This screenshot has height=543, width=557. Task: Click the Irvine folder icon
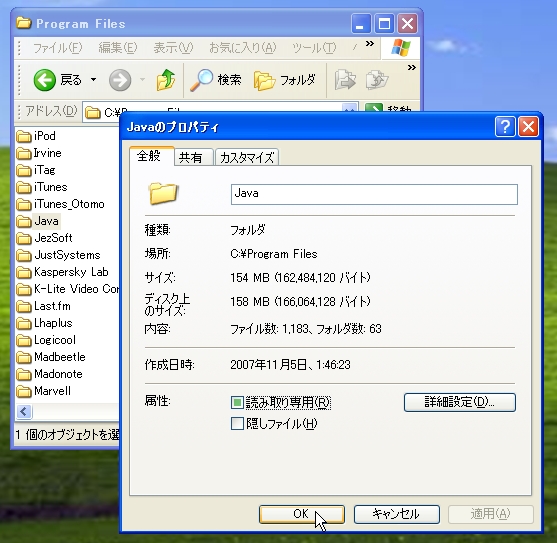point(24,153)
